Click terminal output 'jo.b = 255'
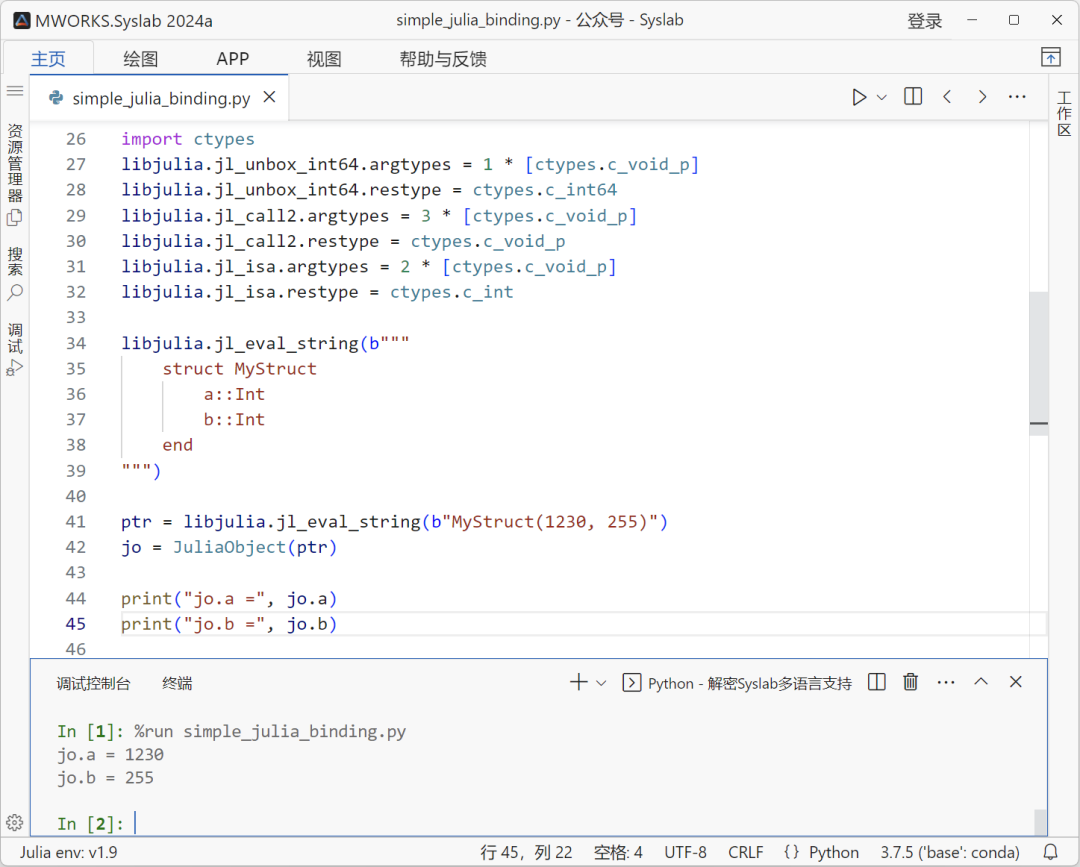The height and width of the screenshot is (867, 1080). (x=105, y=778)
